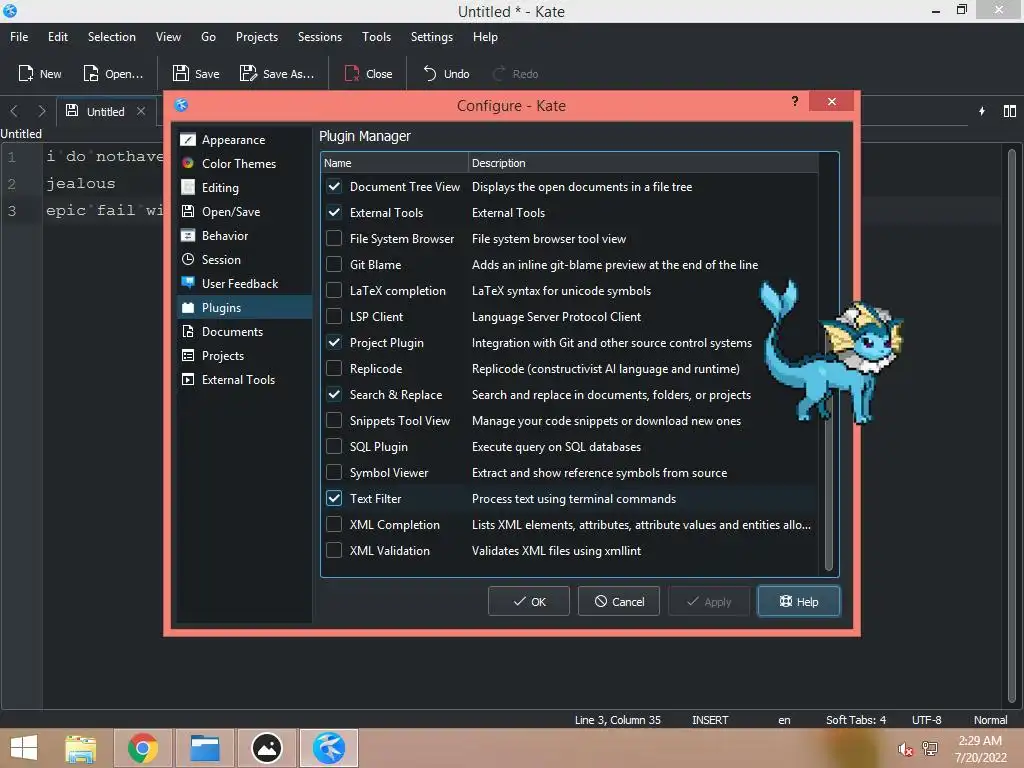Change highlighting mode via Normal status item
Screen dimensions: 1024x768
coord(990,720)
